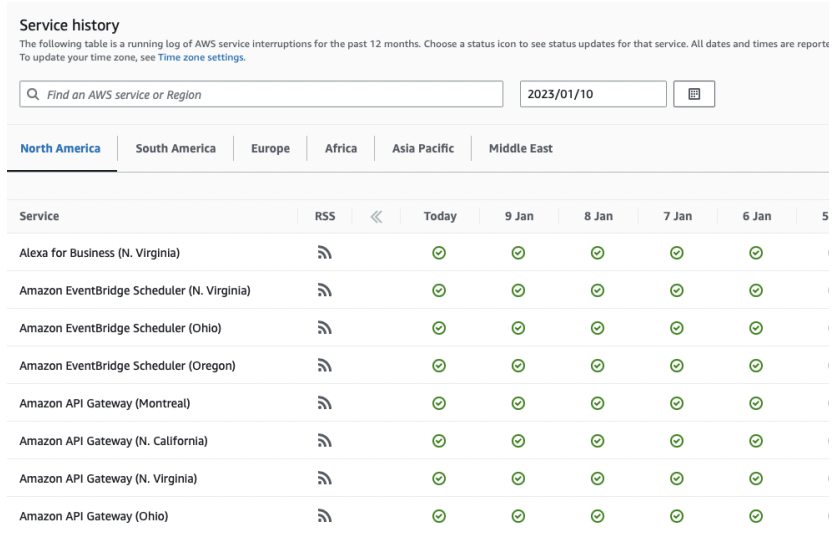Click 6 Jan status icon for Alexa for Business
The image size is (836, 534).
coord(756,253)
